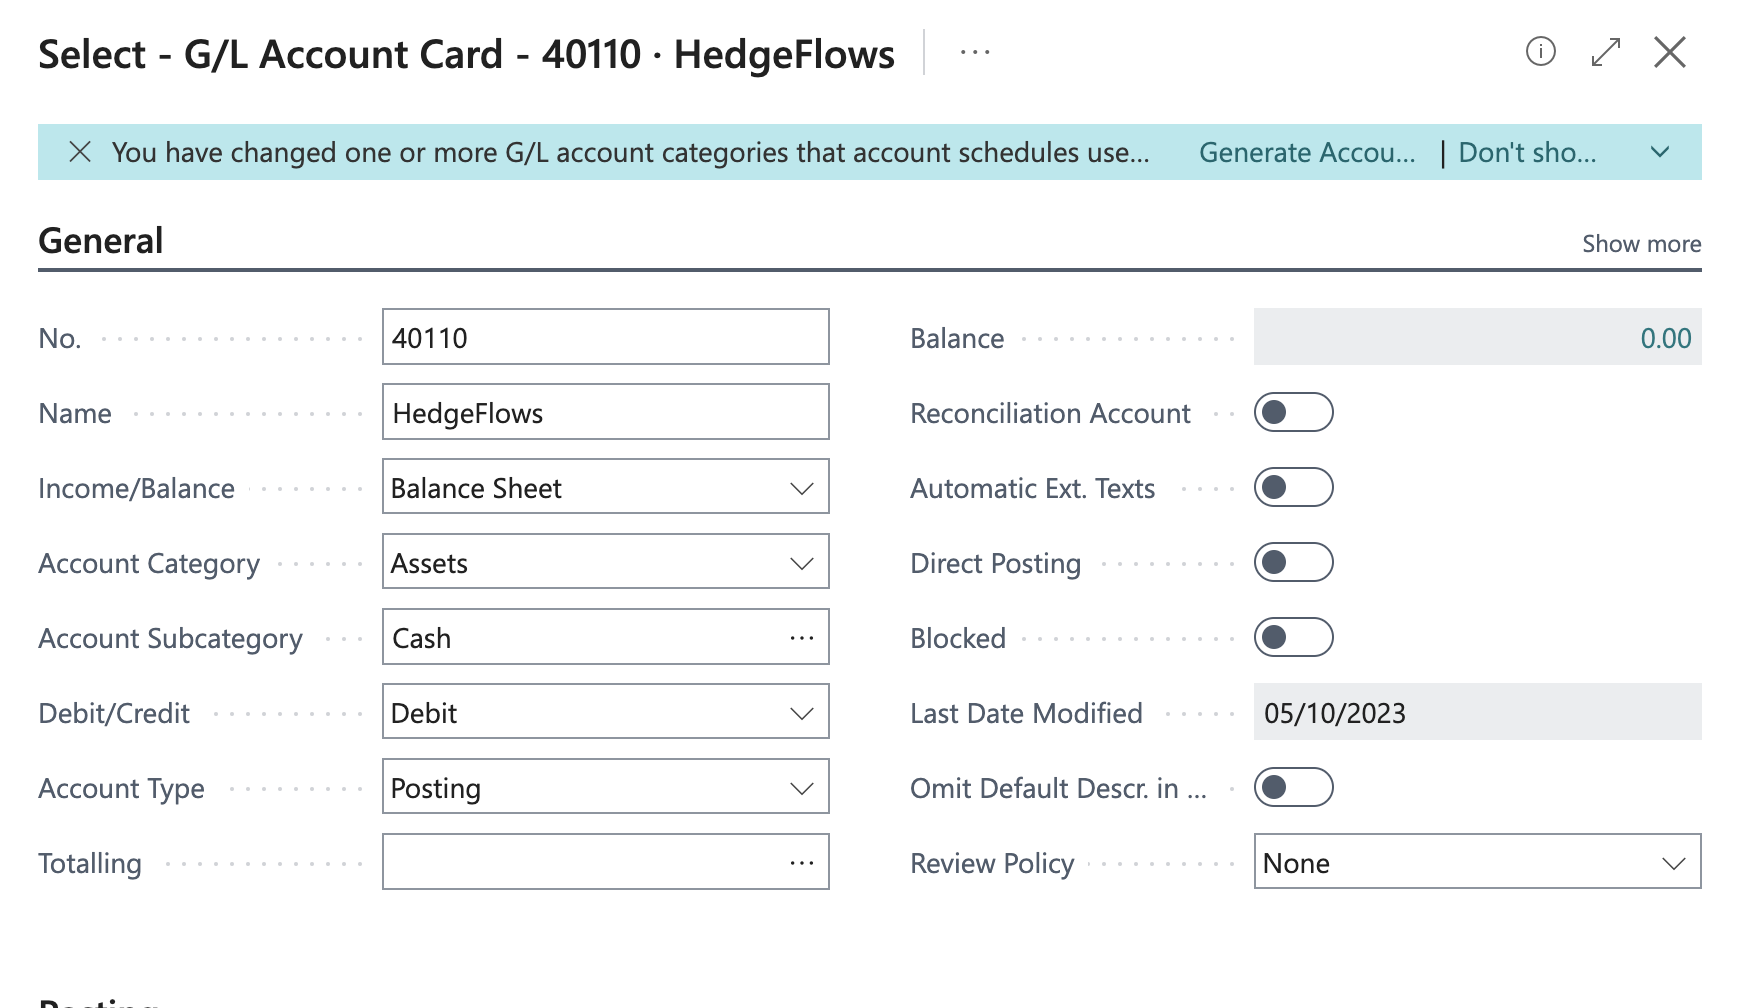The width and height of the screenshot is (1738, 1008).
Task: Open the more options ellipsis in header
Action: 975,53
